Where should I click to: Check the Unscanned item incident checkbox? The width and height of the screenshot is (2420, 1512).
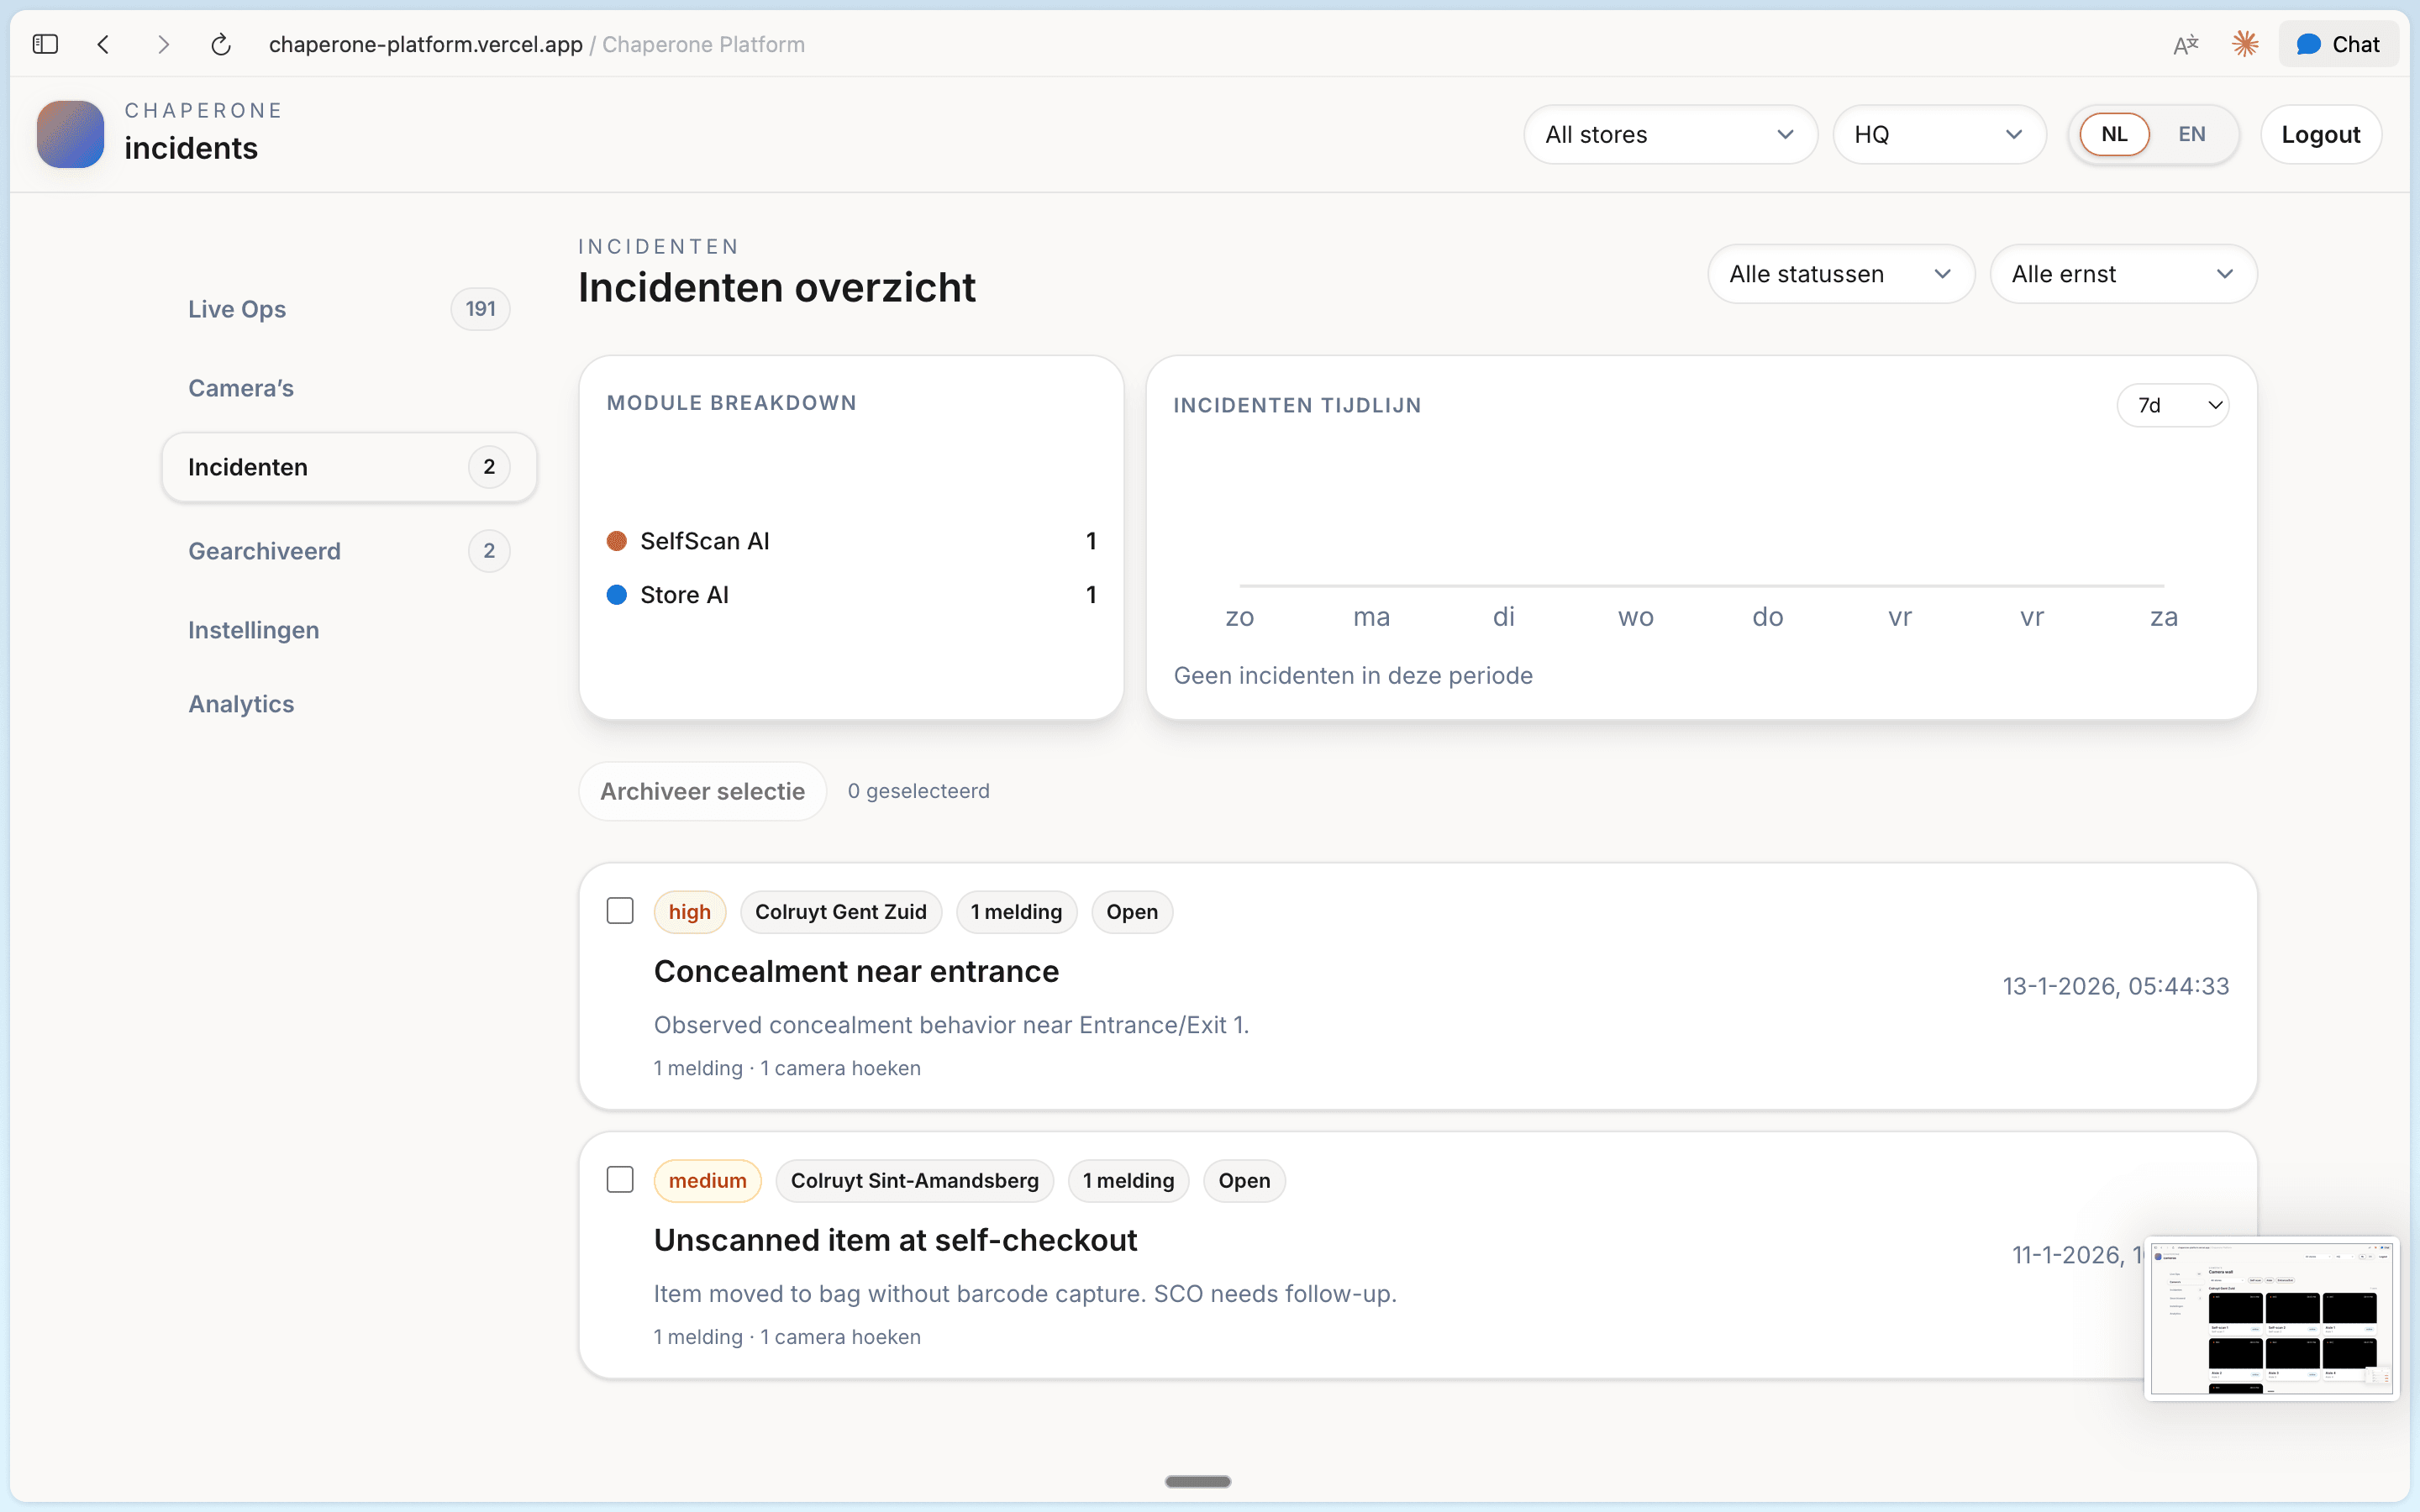coord(620,1179)
